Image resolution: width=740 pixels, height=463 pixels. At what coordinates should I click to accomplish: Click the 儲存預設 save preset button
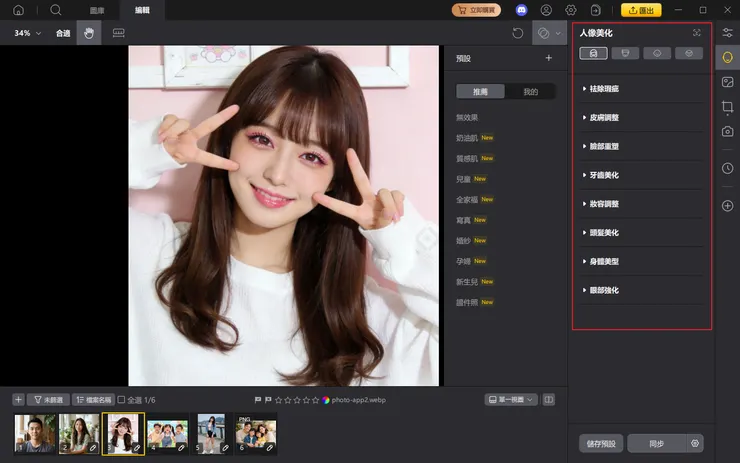[x=601, y=444]
